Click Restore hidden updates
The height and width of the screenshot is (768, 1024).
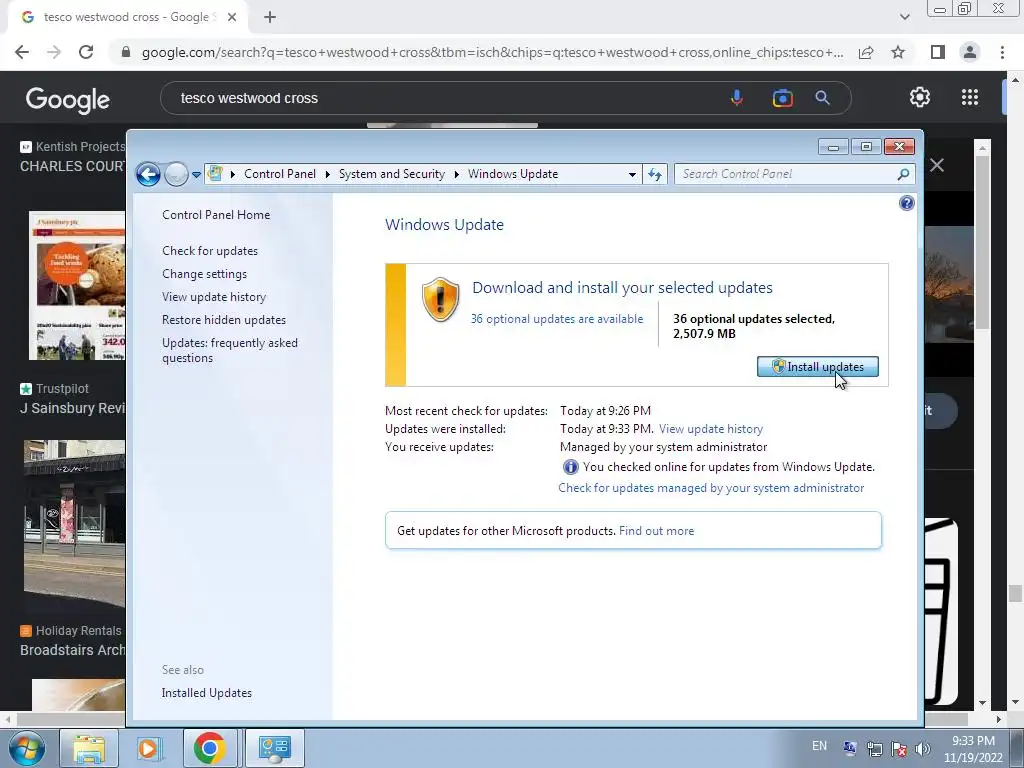click(x=224, y=319)
